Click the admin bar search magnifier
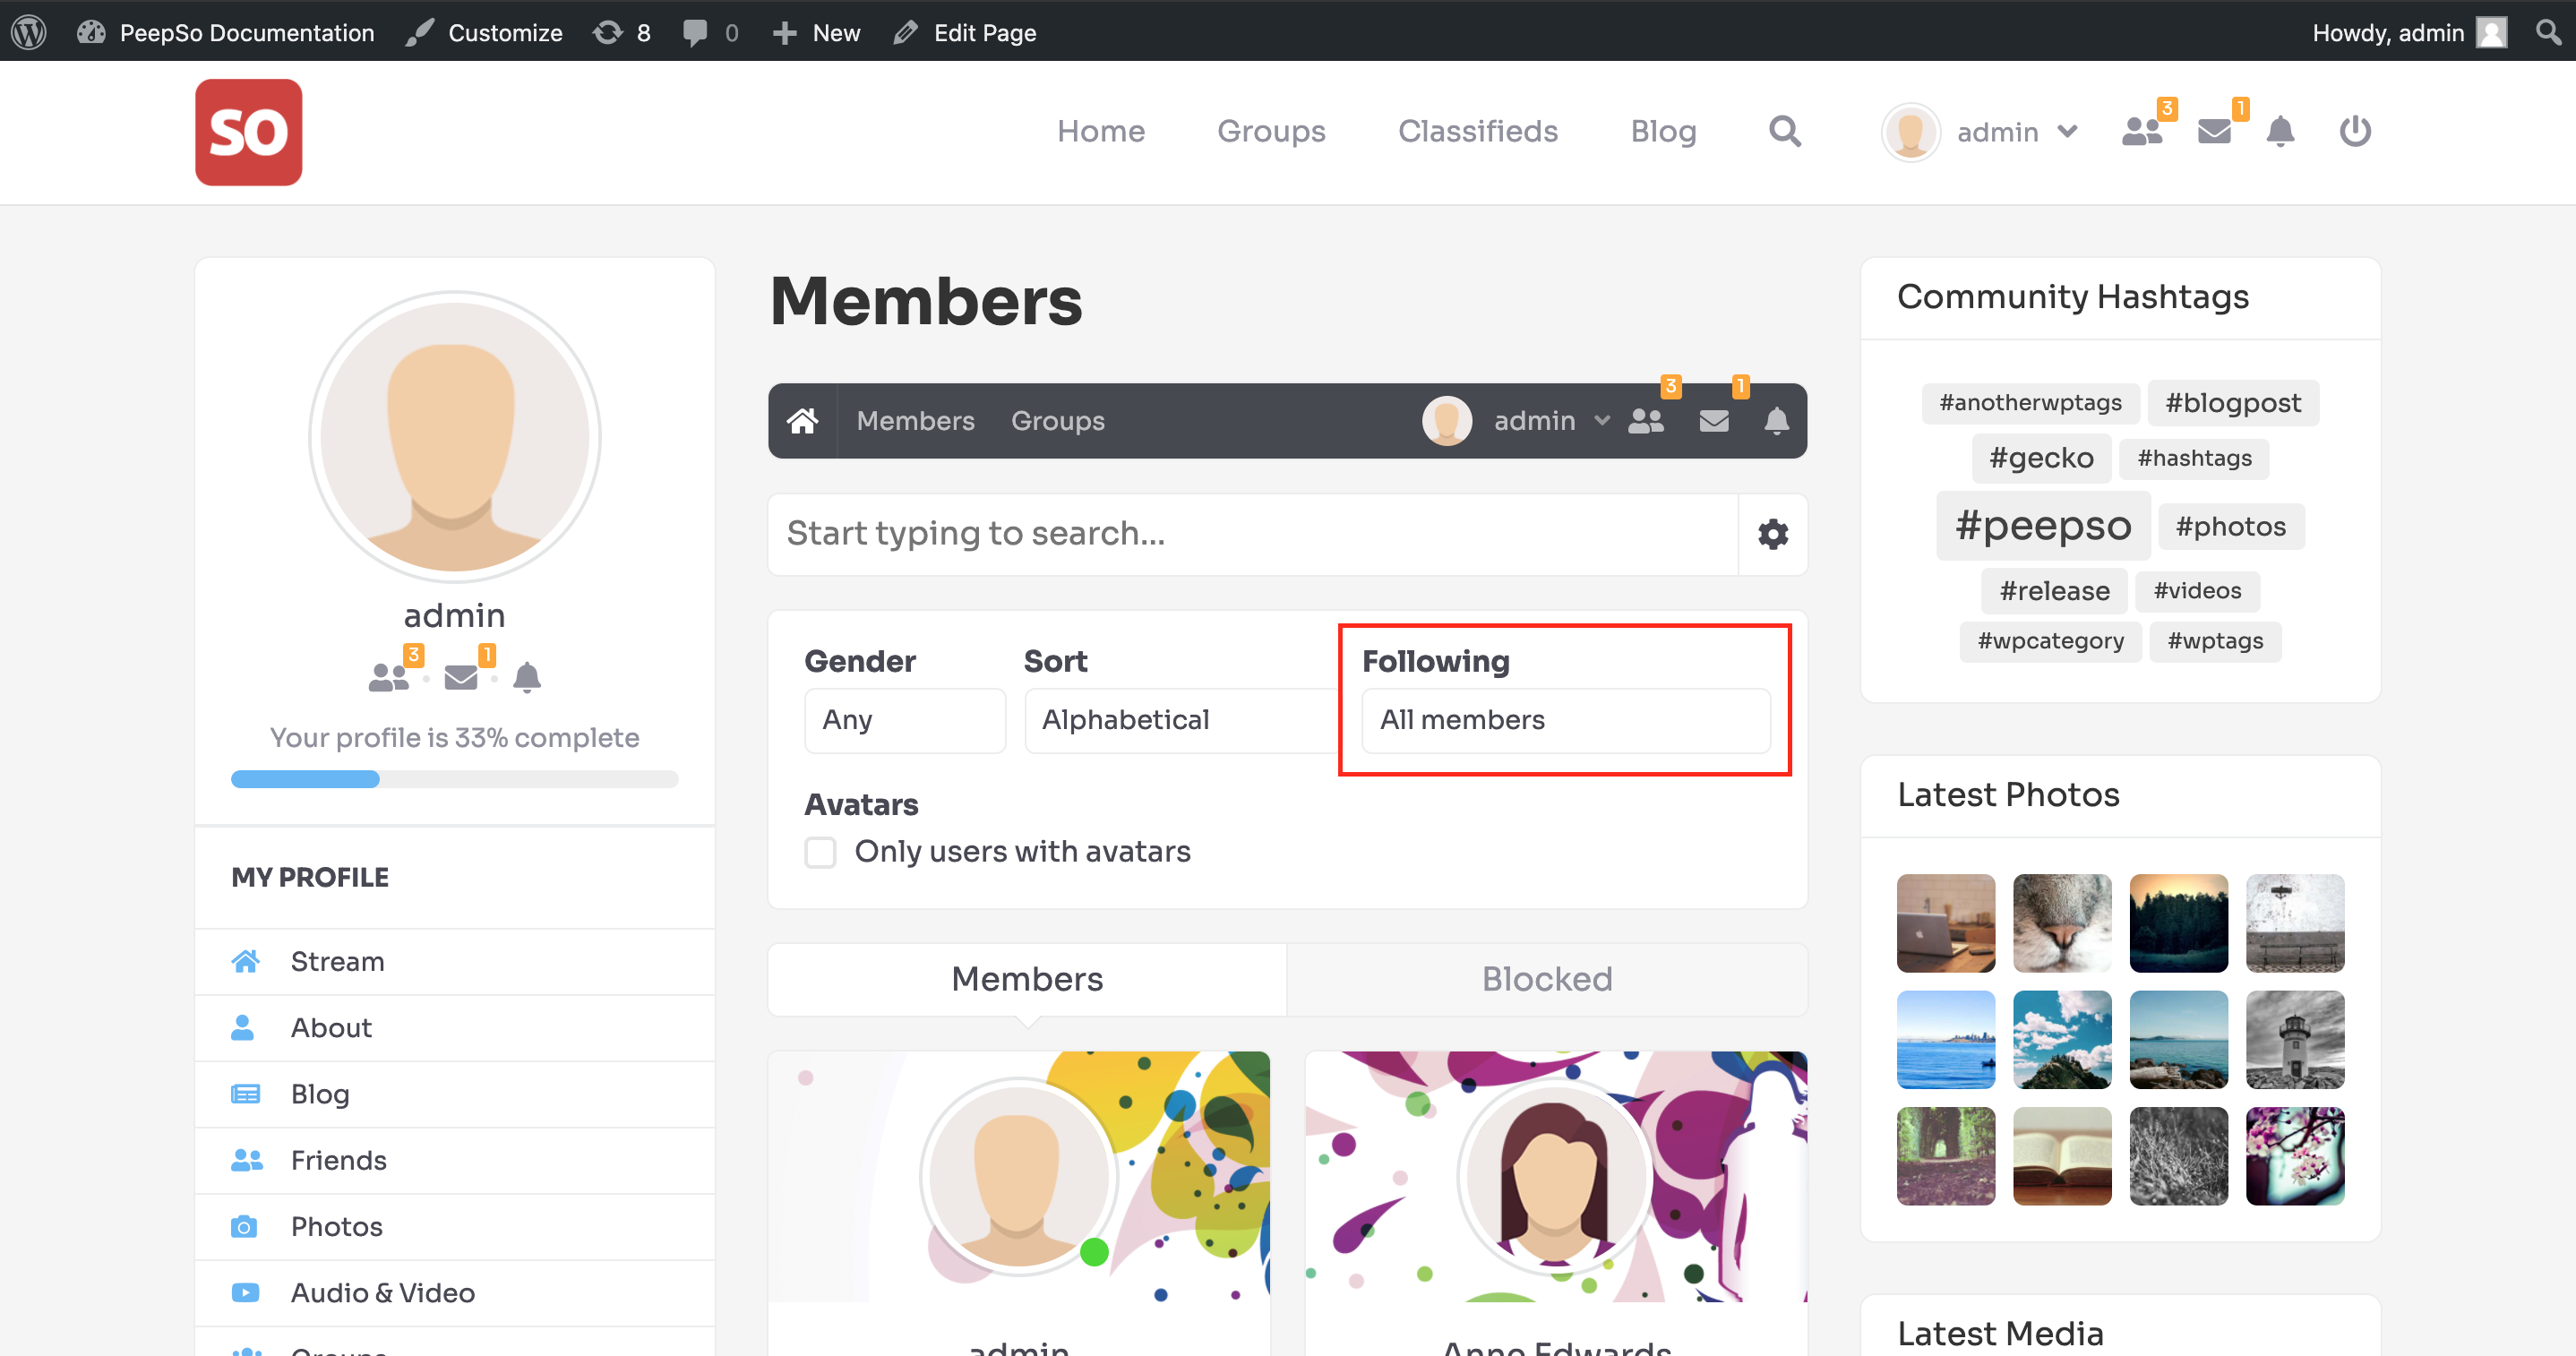Image resolution: width=2576 pixels, height=1356 pixels. (2549, 32)
